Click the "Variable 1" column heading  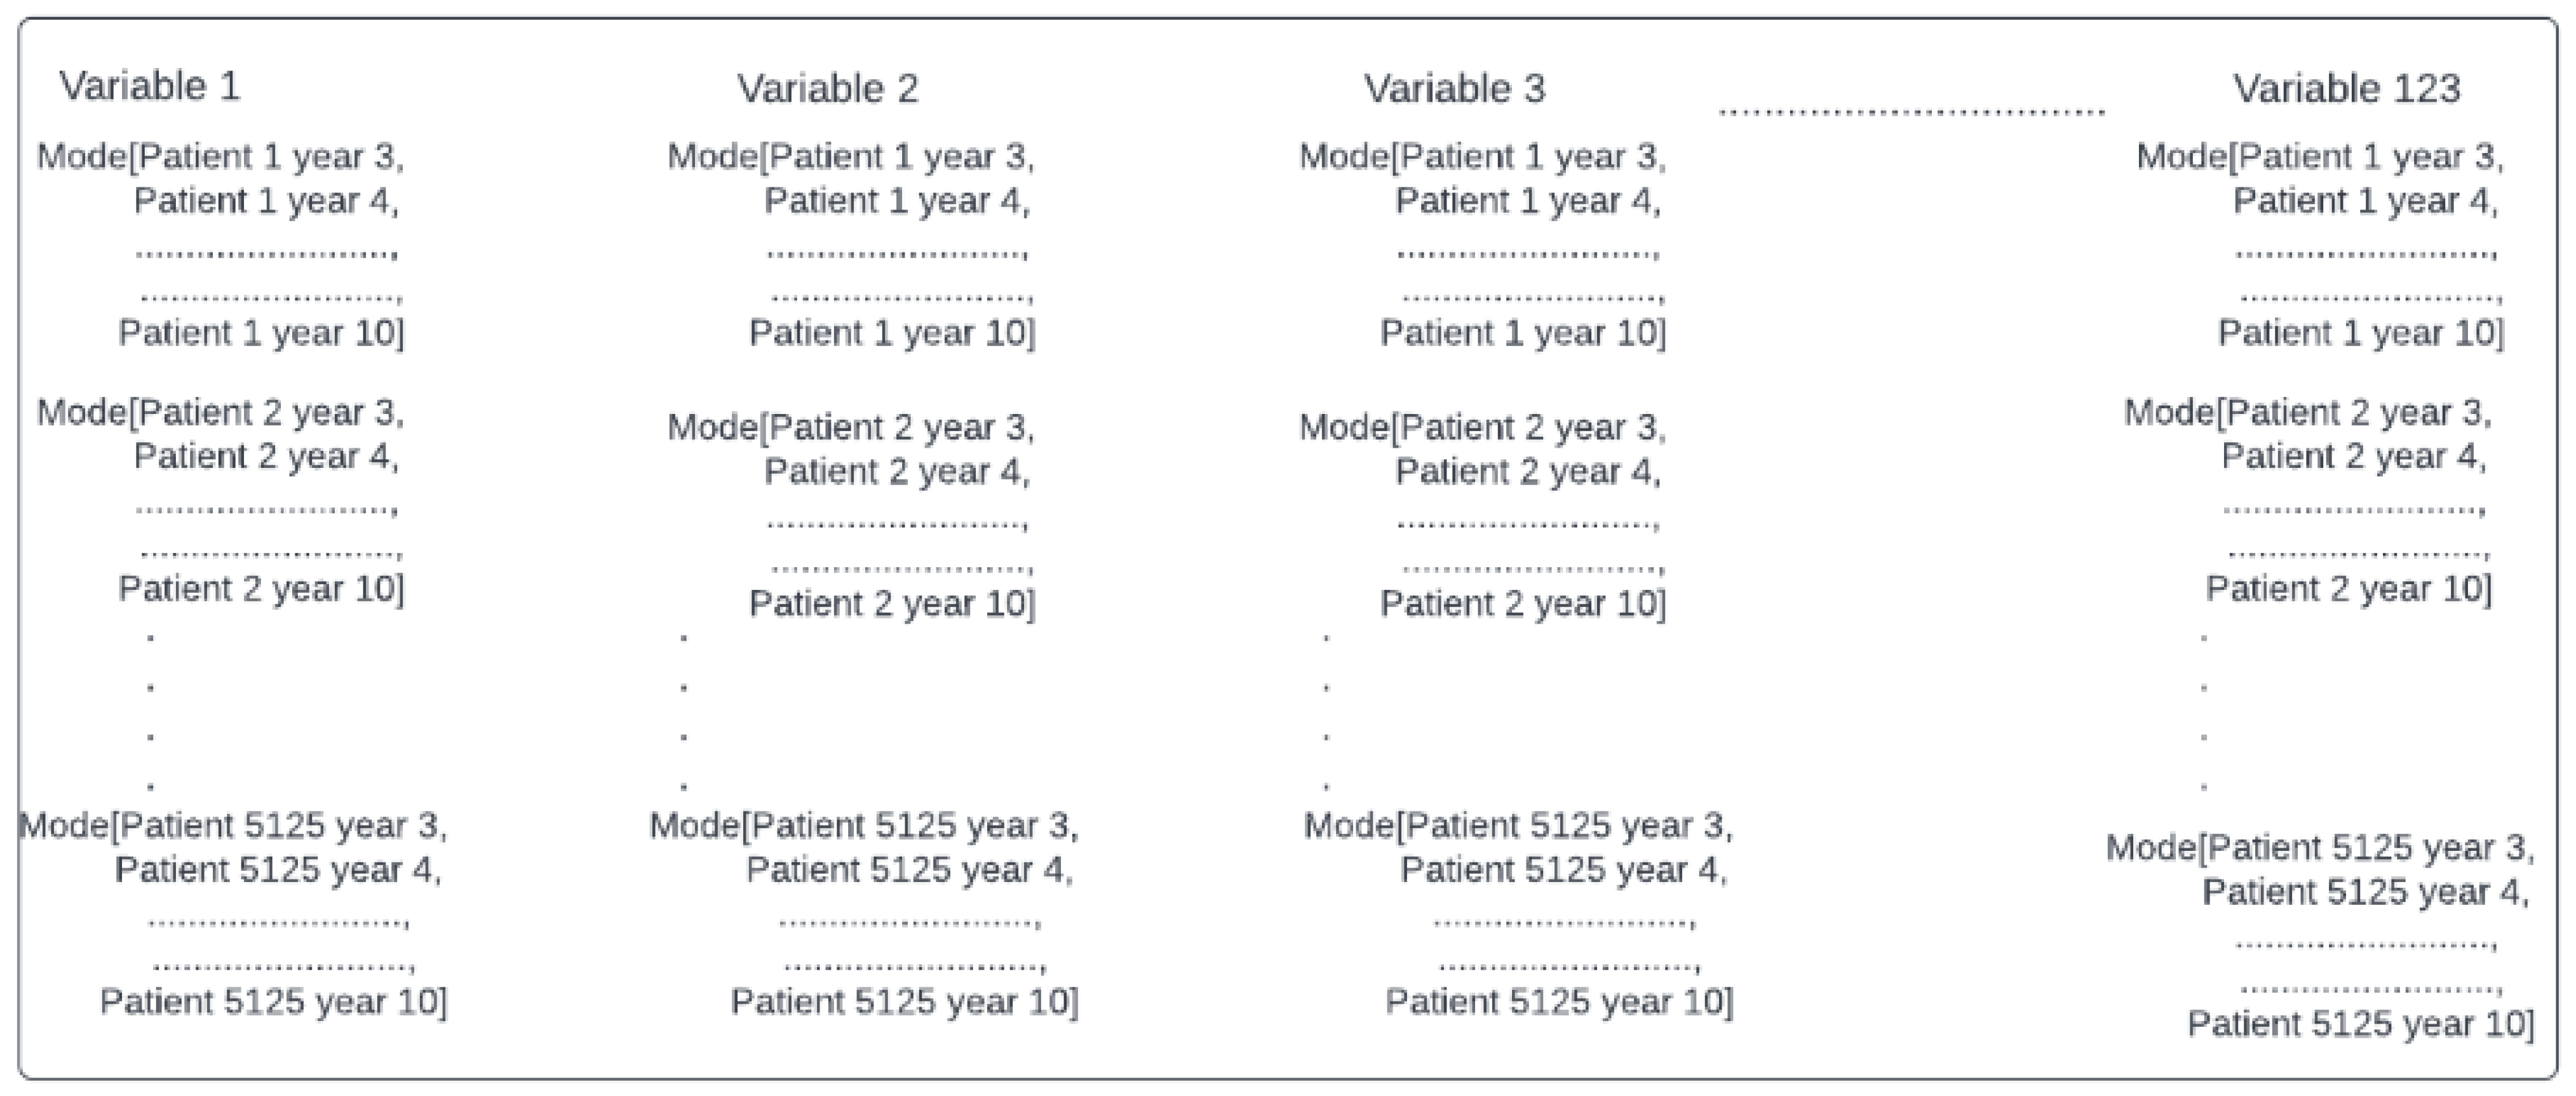(150, 86)
